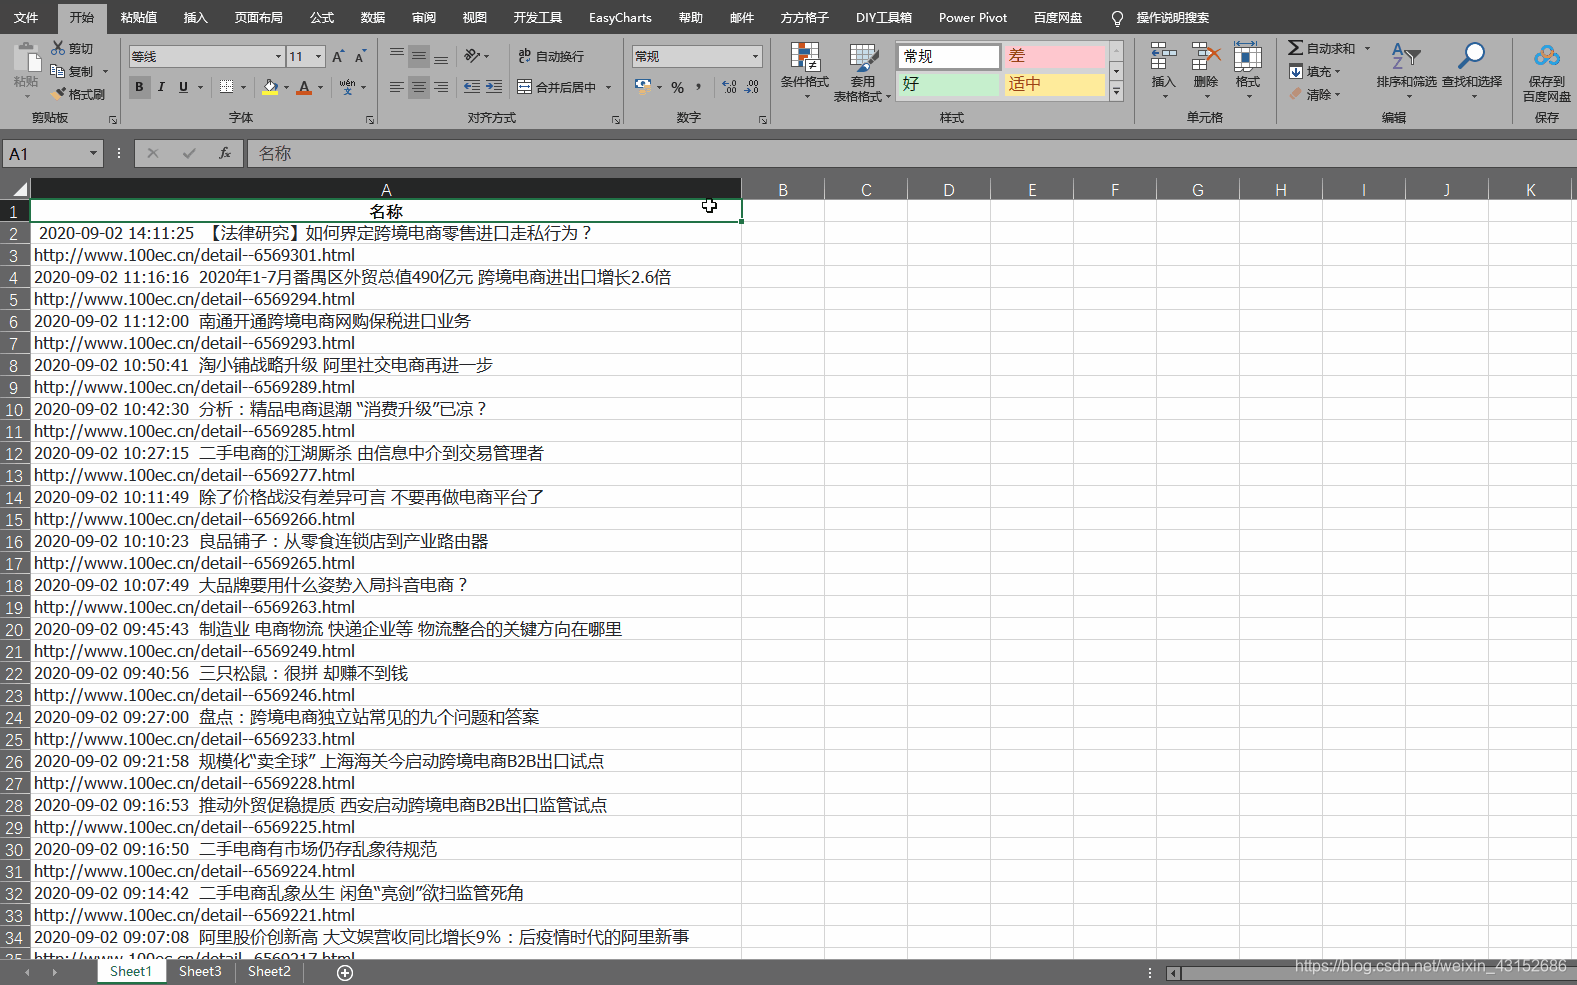This screenshot has height=985, width=1577.
Task: Open font group dialog launcher
Action: click(370, 119)
